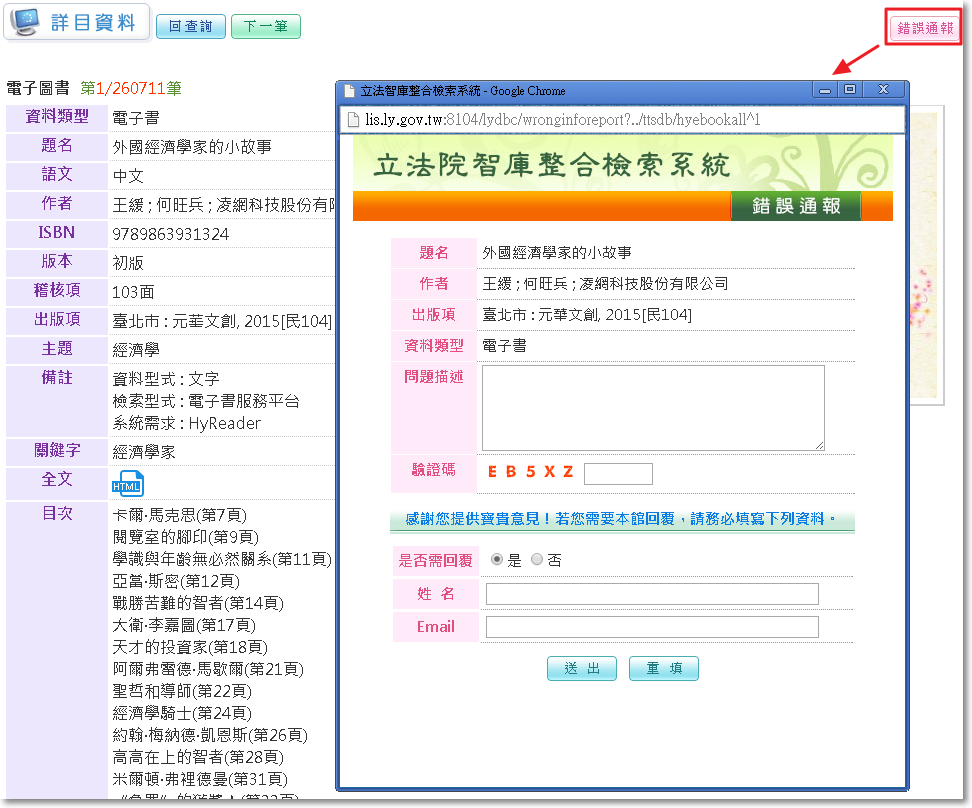
Task: Focus the Email input field
Action: click(652, 627)
